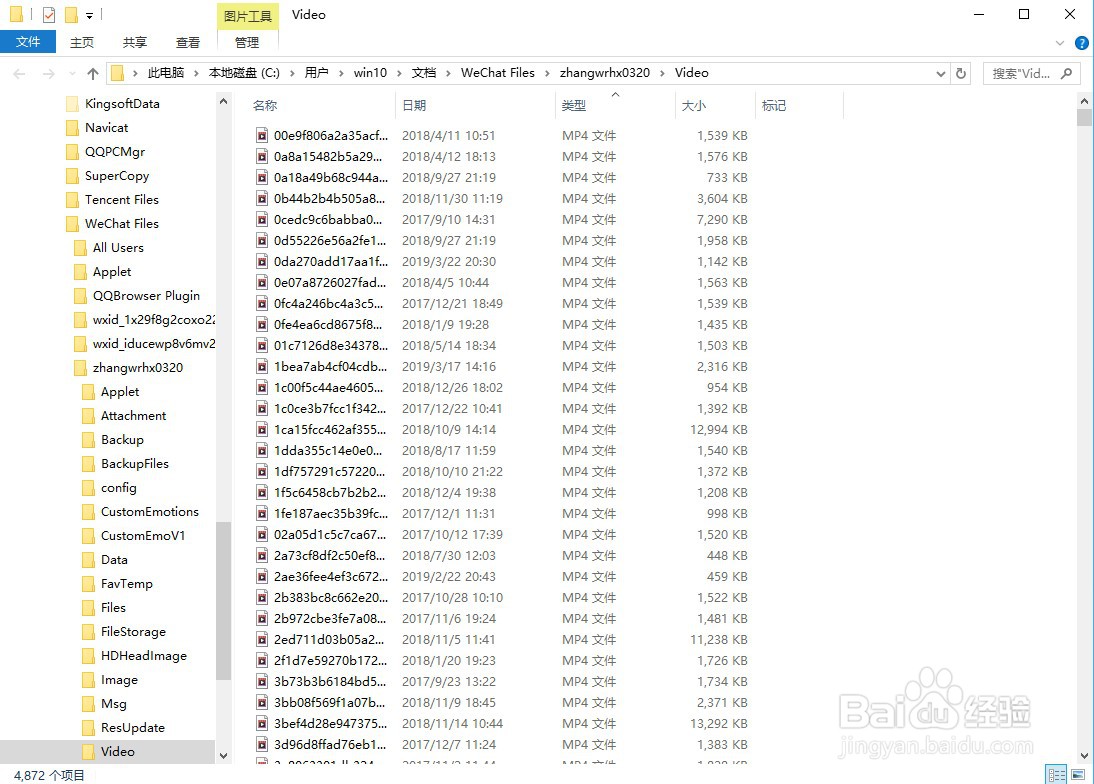
Task: Expand chevron after zhangwrhx0320 in path
Action: click(662, 73)
